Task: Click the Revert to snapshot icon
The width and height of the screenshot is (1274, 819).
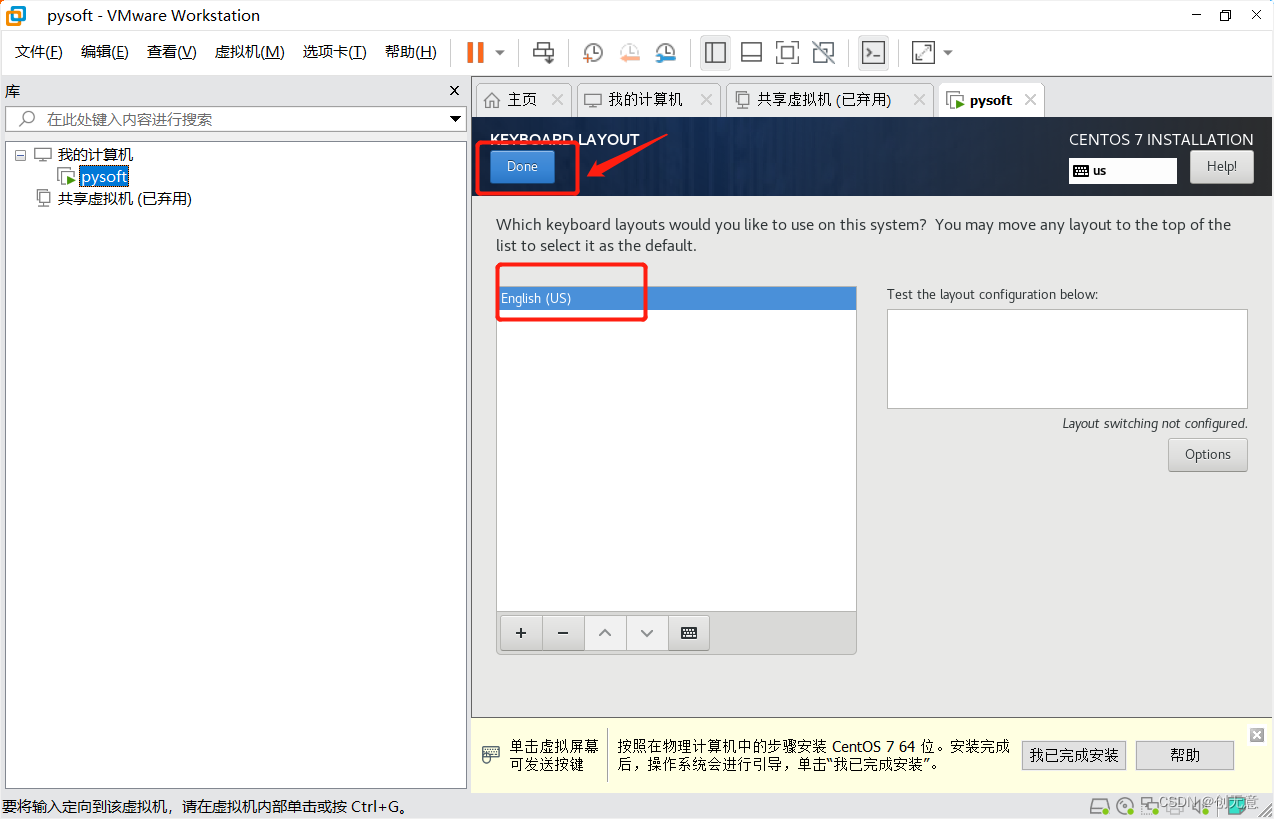Action: tap(629, 52)
